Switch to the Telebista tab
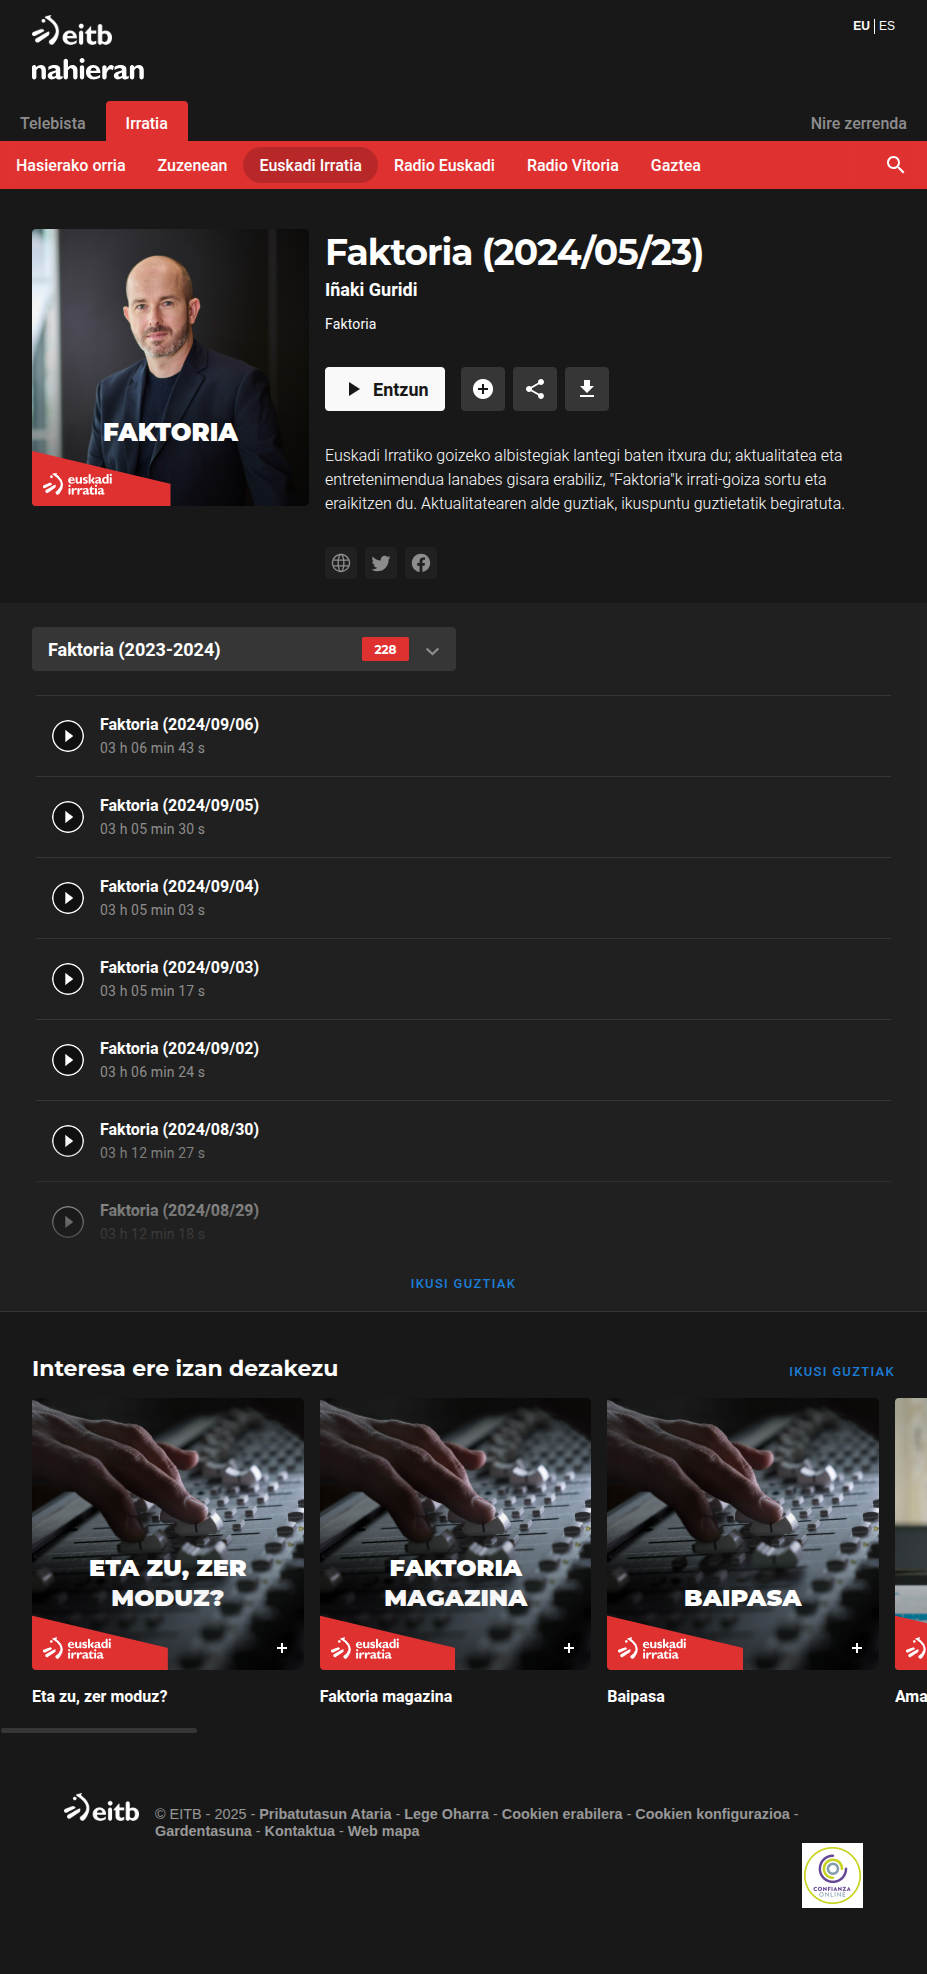 pos(53,123)
